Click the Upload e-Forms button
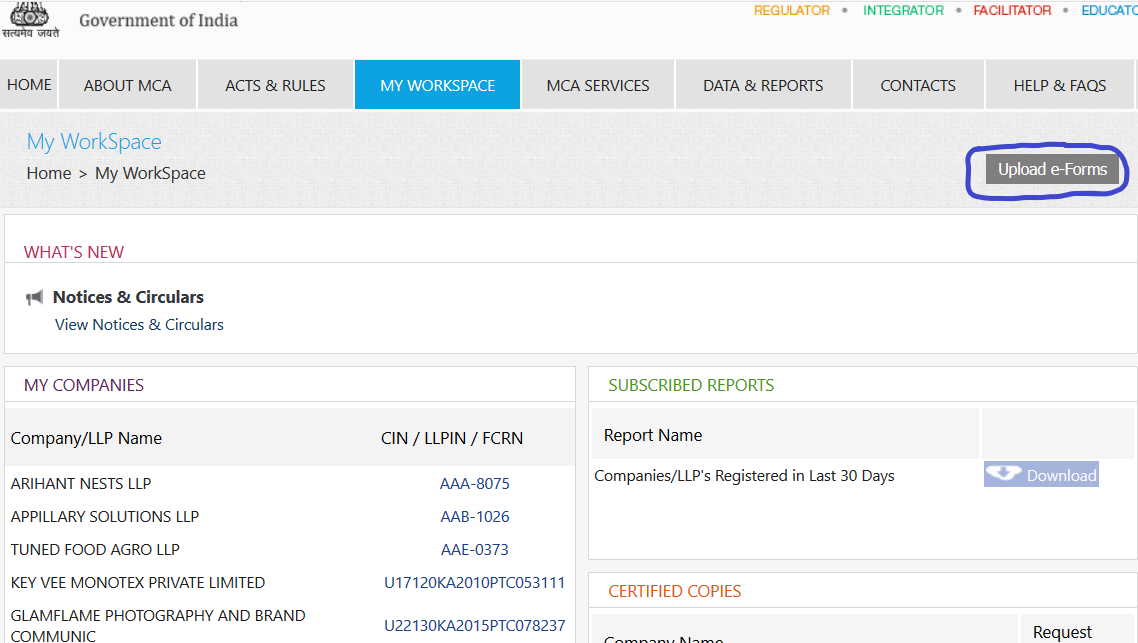The width and height of the screenshot is (1138, 643). 1052,169
